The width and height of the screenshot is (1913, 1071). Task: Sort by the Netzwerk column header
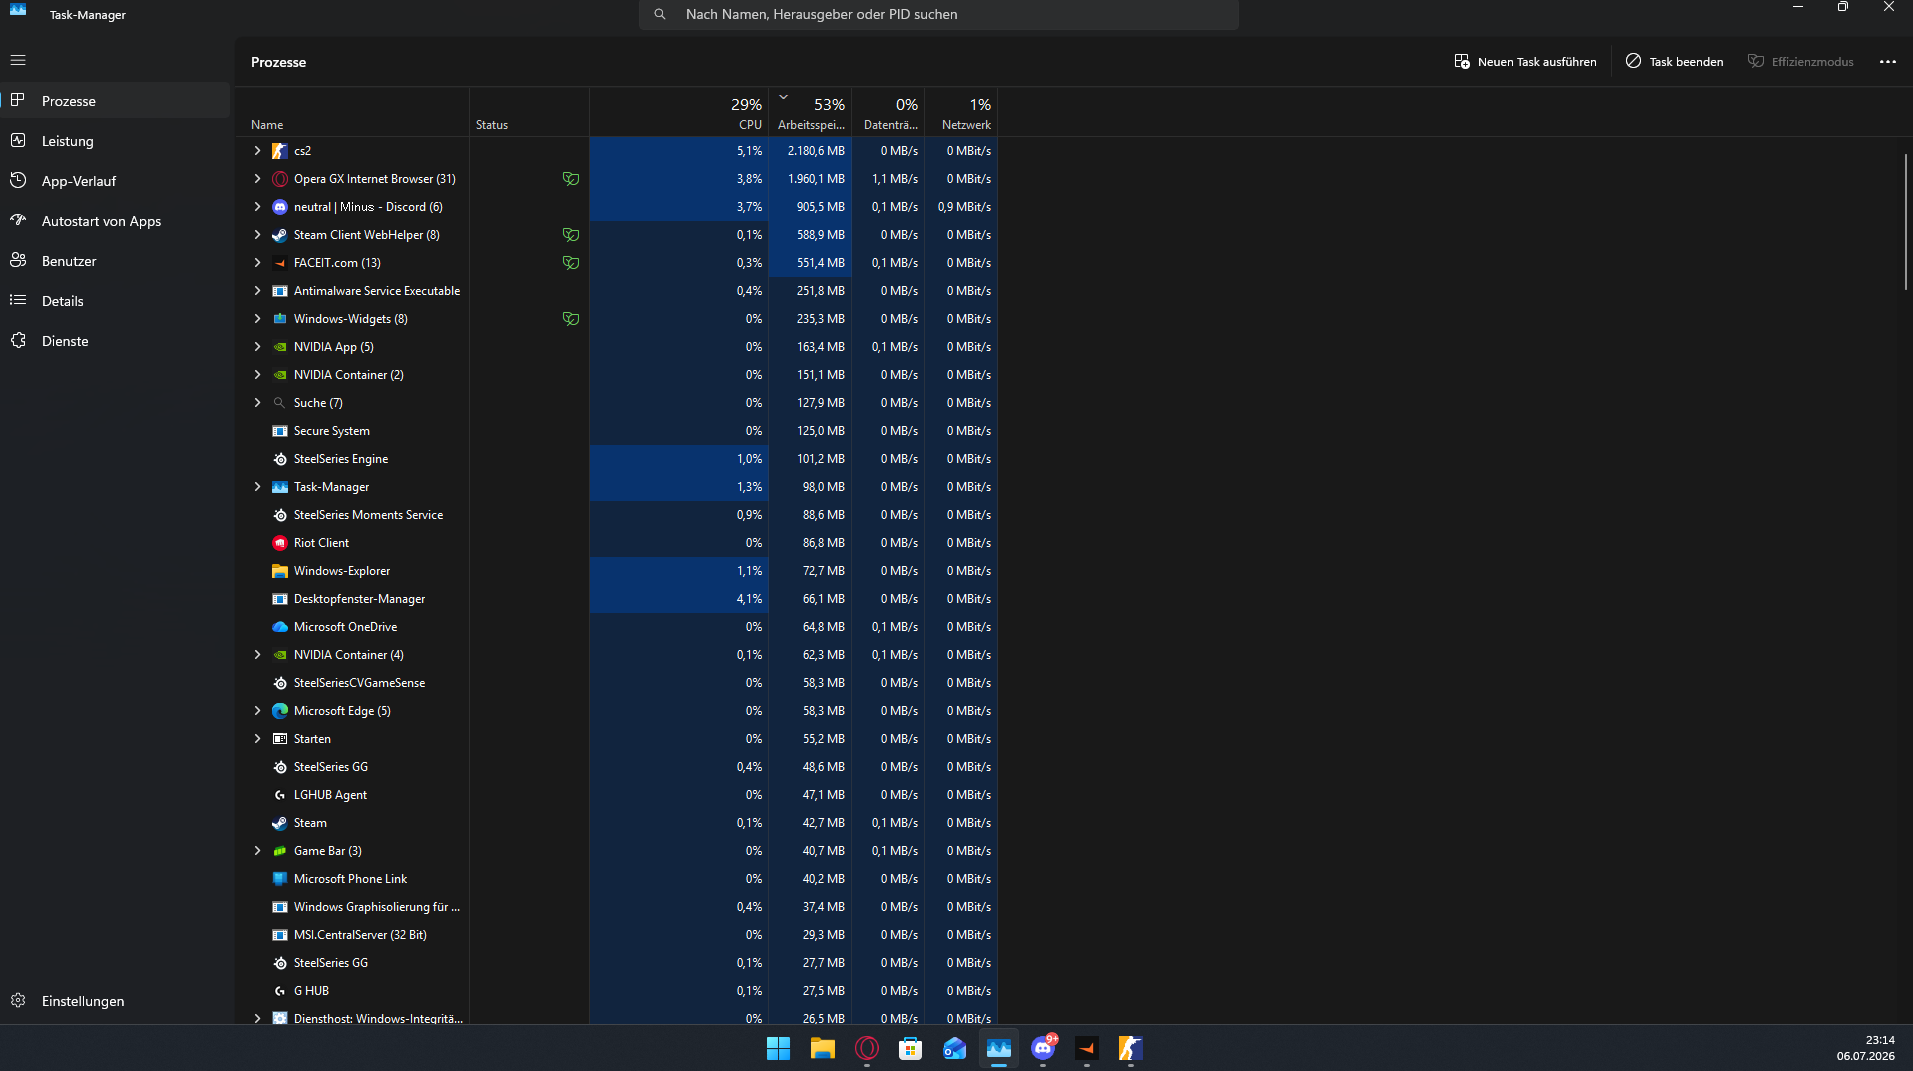coord(962,113)
